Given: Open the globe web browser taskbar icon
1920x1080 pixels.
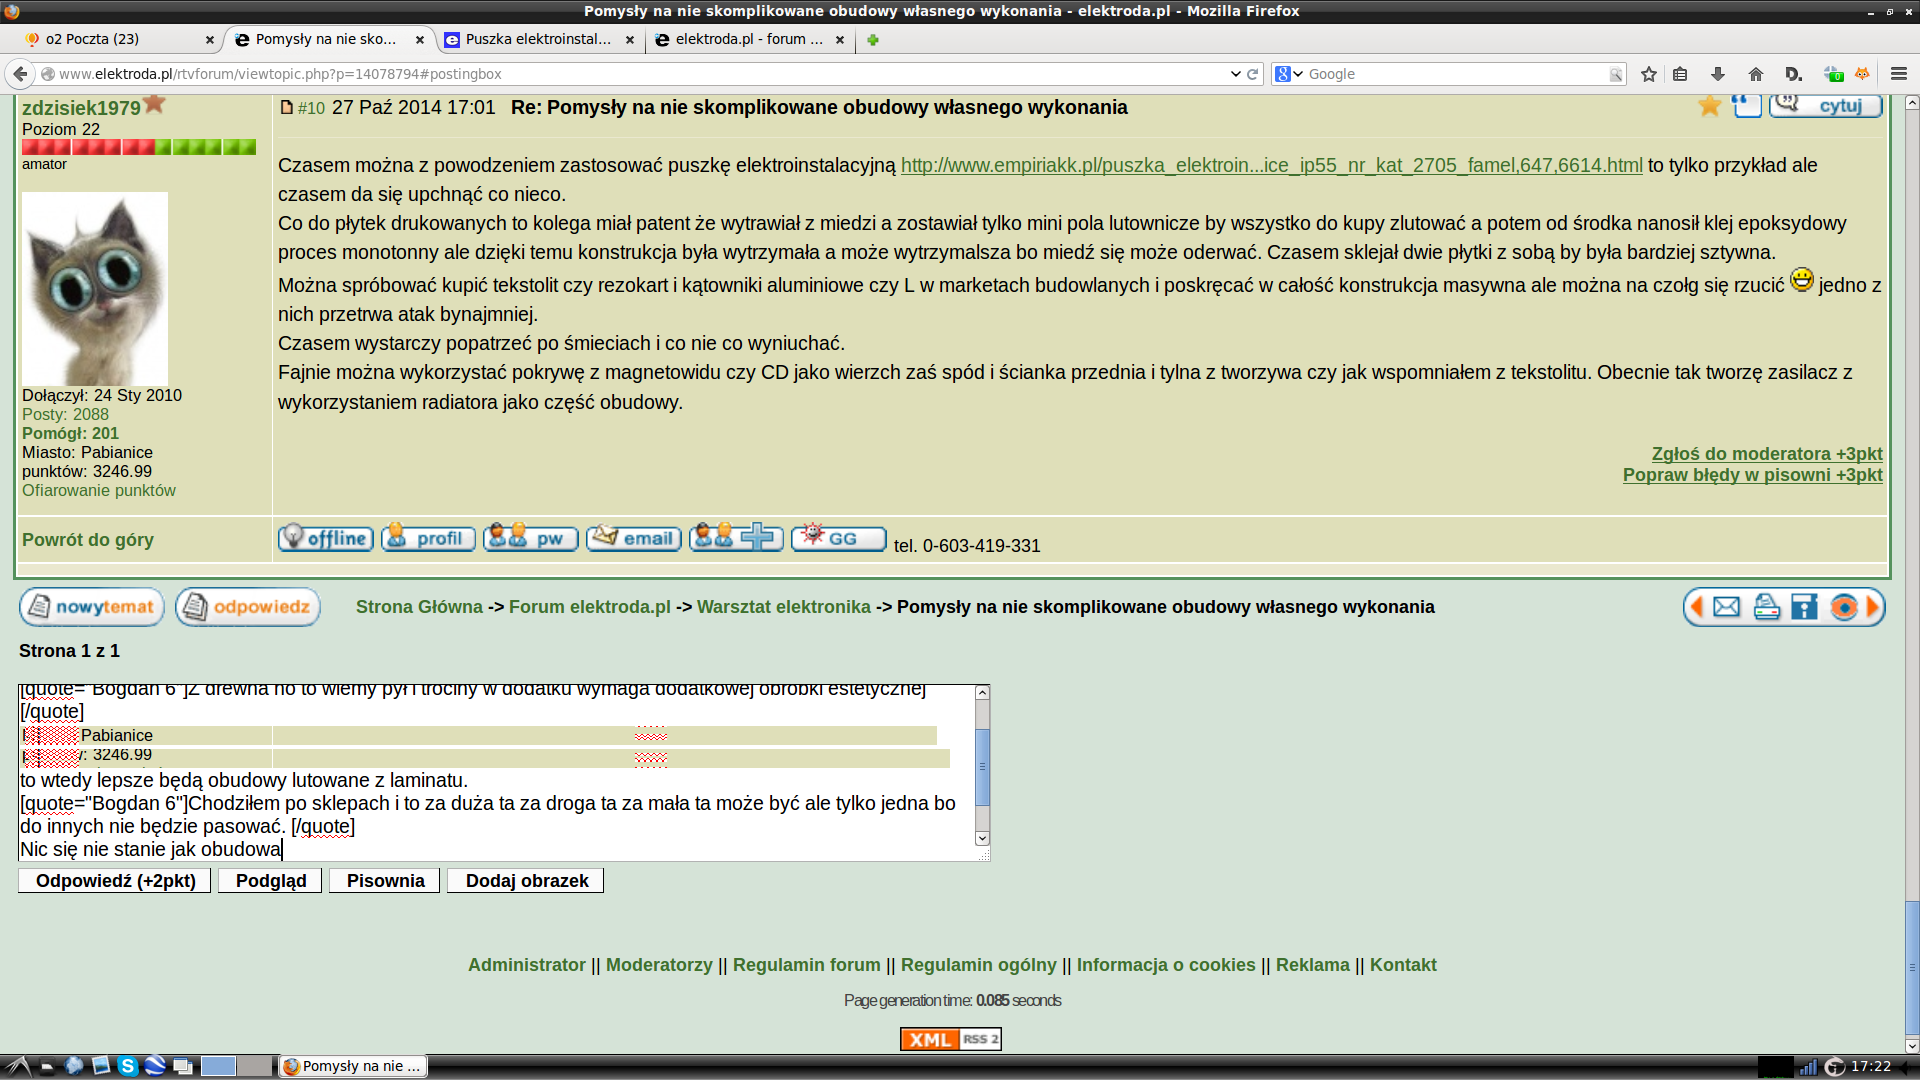Looking at the screenshot, I should (x=74, y=1066).
